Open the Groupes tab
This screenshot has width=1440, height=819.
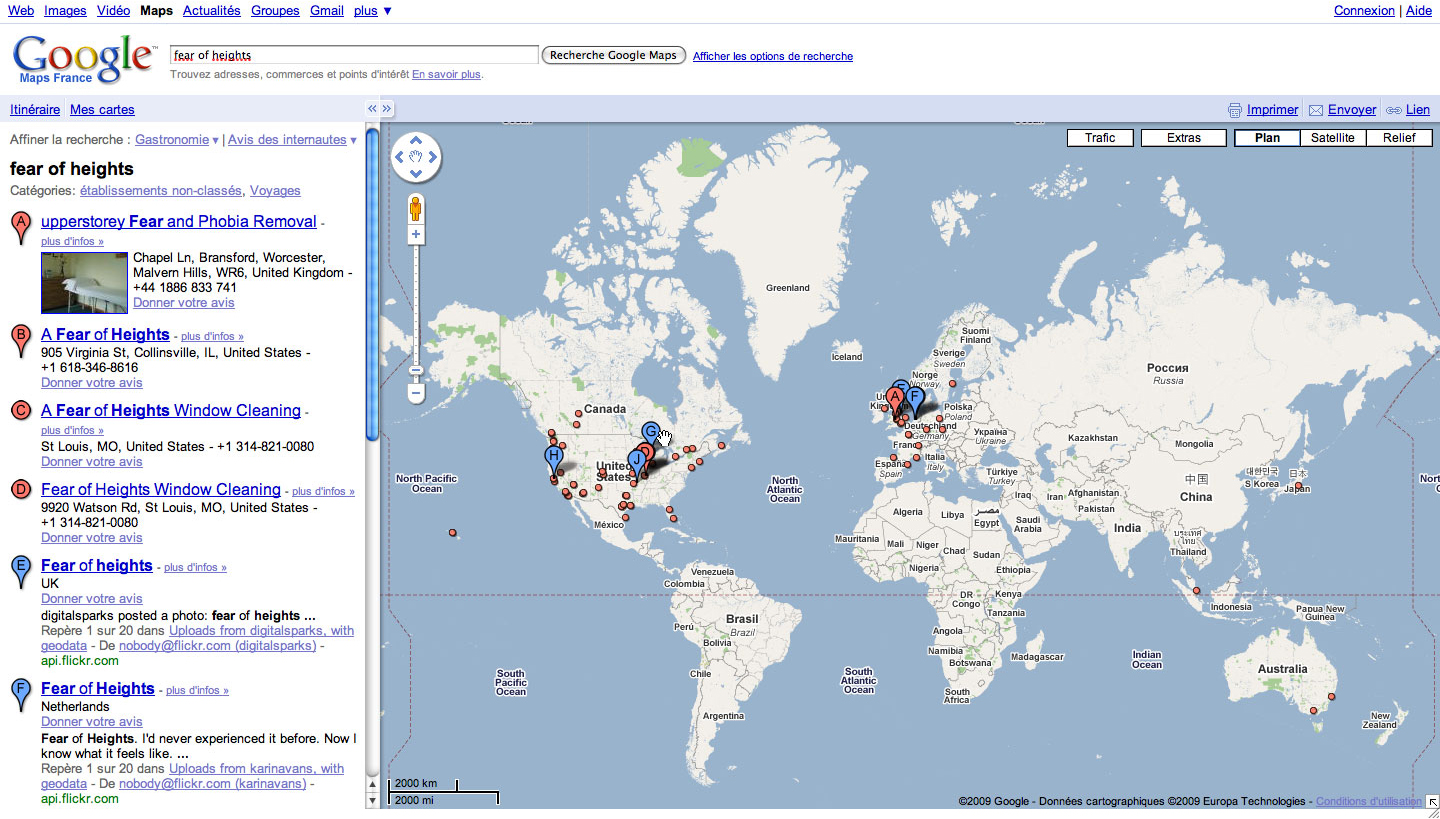pyautogui.click(x=275, y=11)
